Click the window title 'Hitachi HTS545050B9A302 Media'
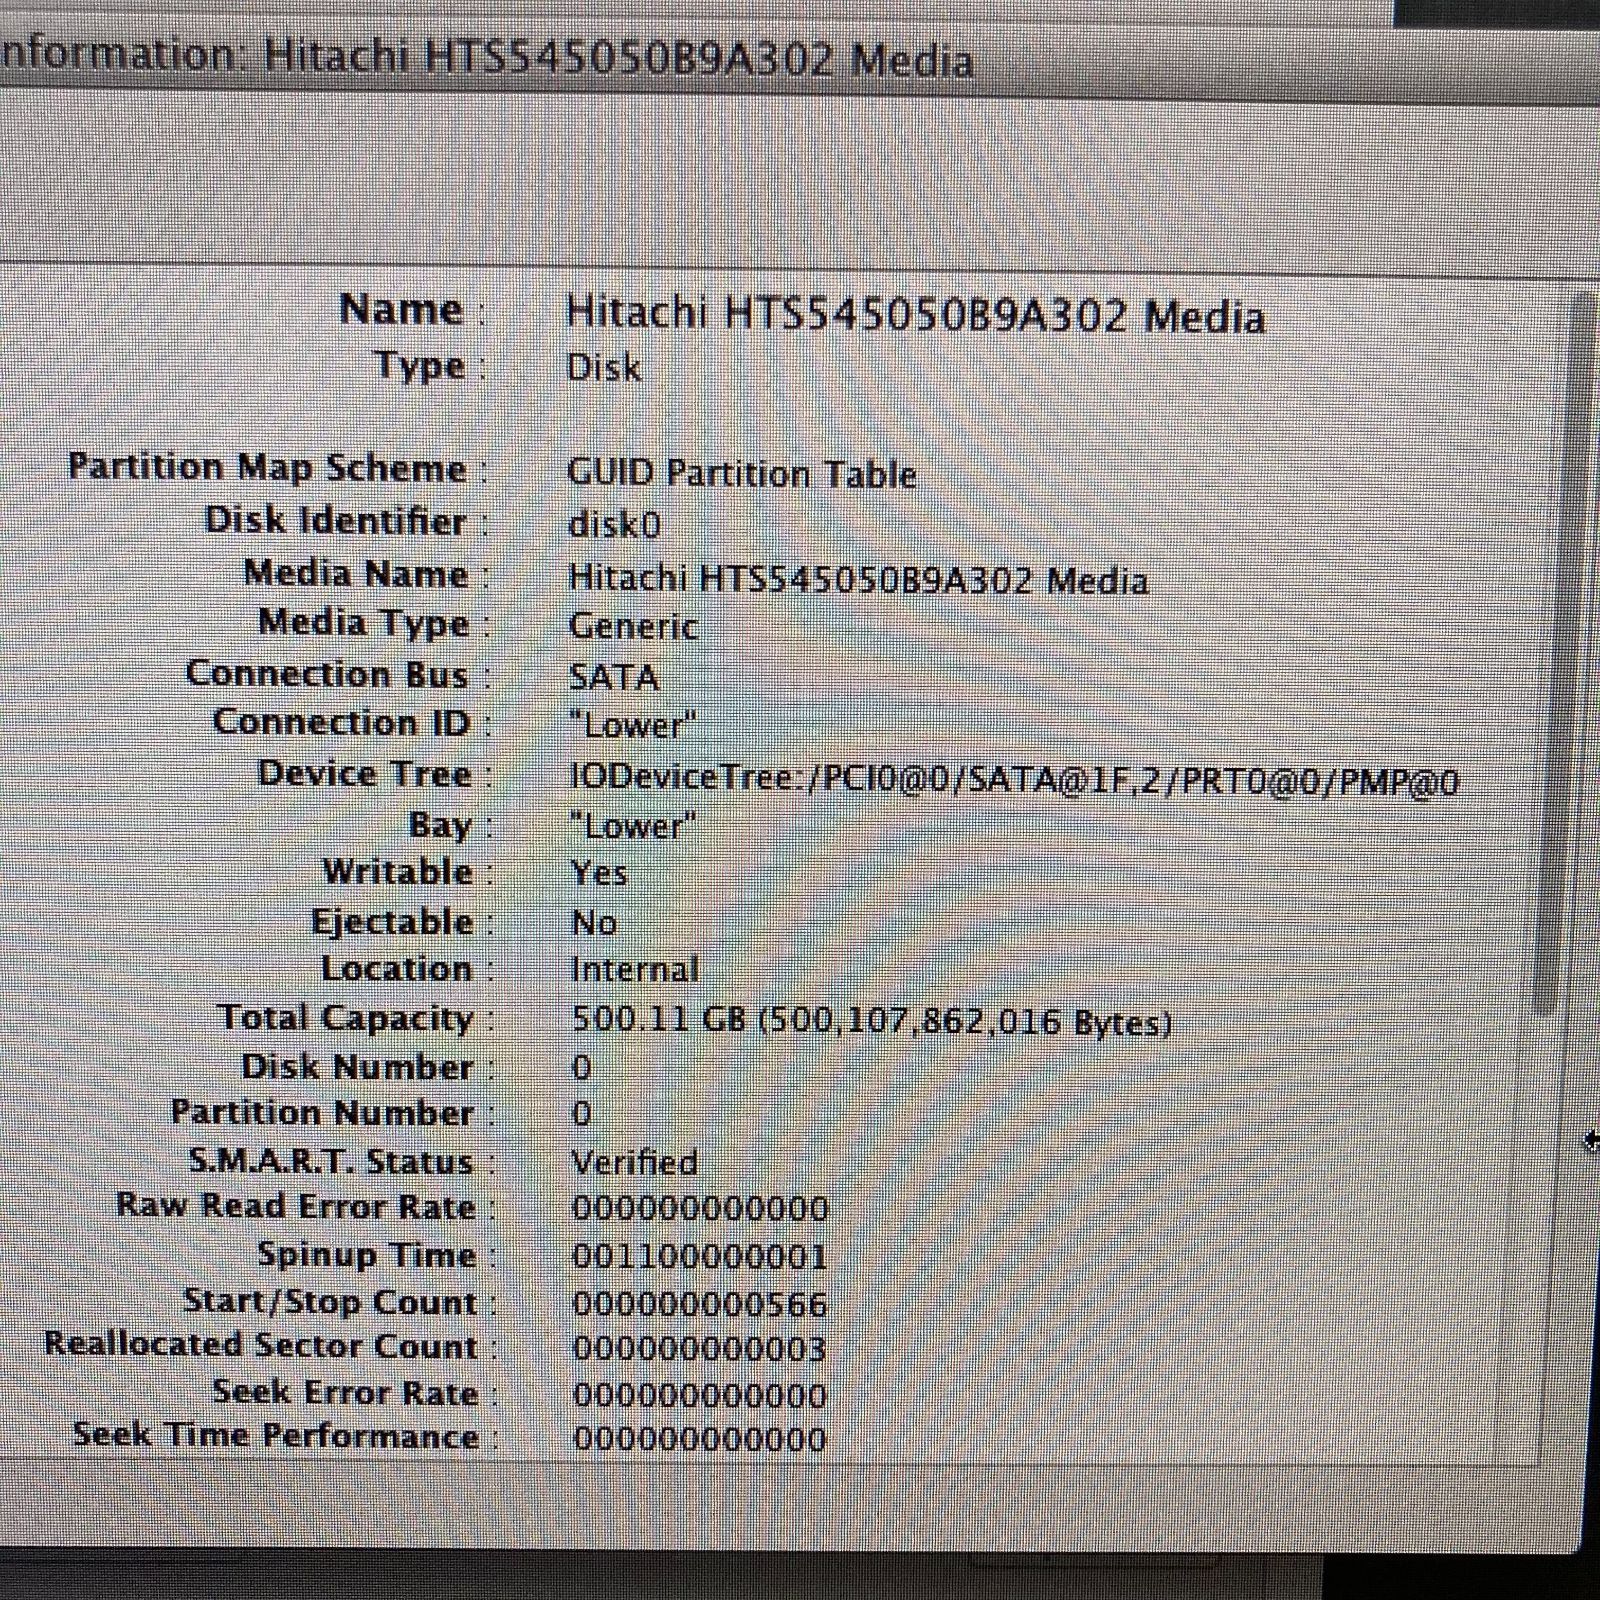This screenshot has width=1600, height=1600. pos(619,58)
